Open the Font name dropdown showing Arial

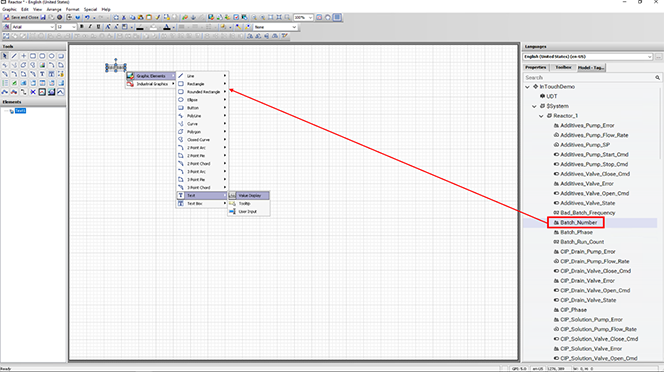click(33, 27)
